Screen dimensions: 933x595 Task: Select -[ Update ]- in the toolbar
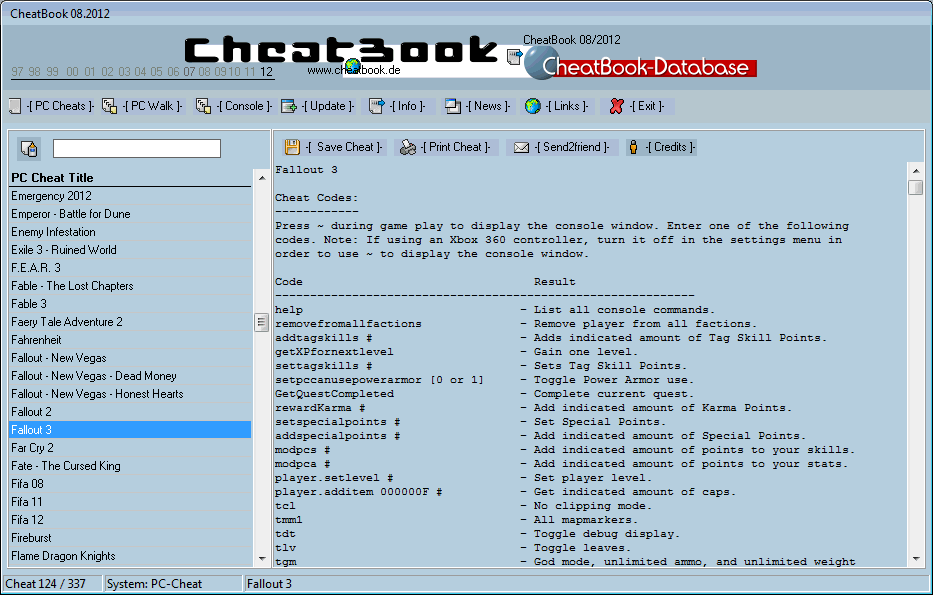pos(328,107)
